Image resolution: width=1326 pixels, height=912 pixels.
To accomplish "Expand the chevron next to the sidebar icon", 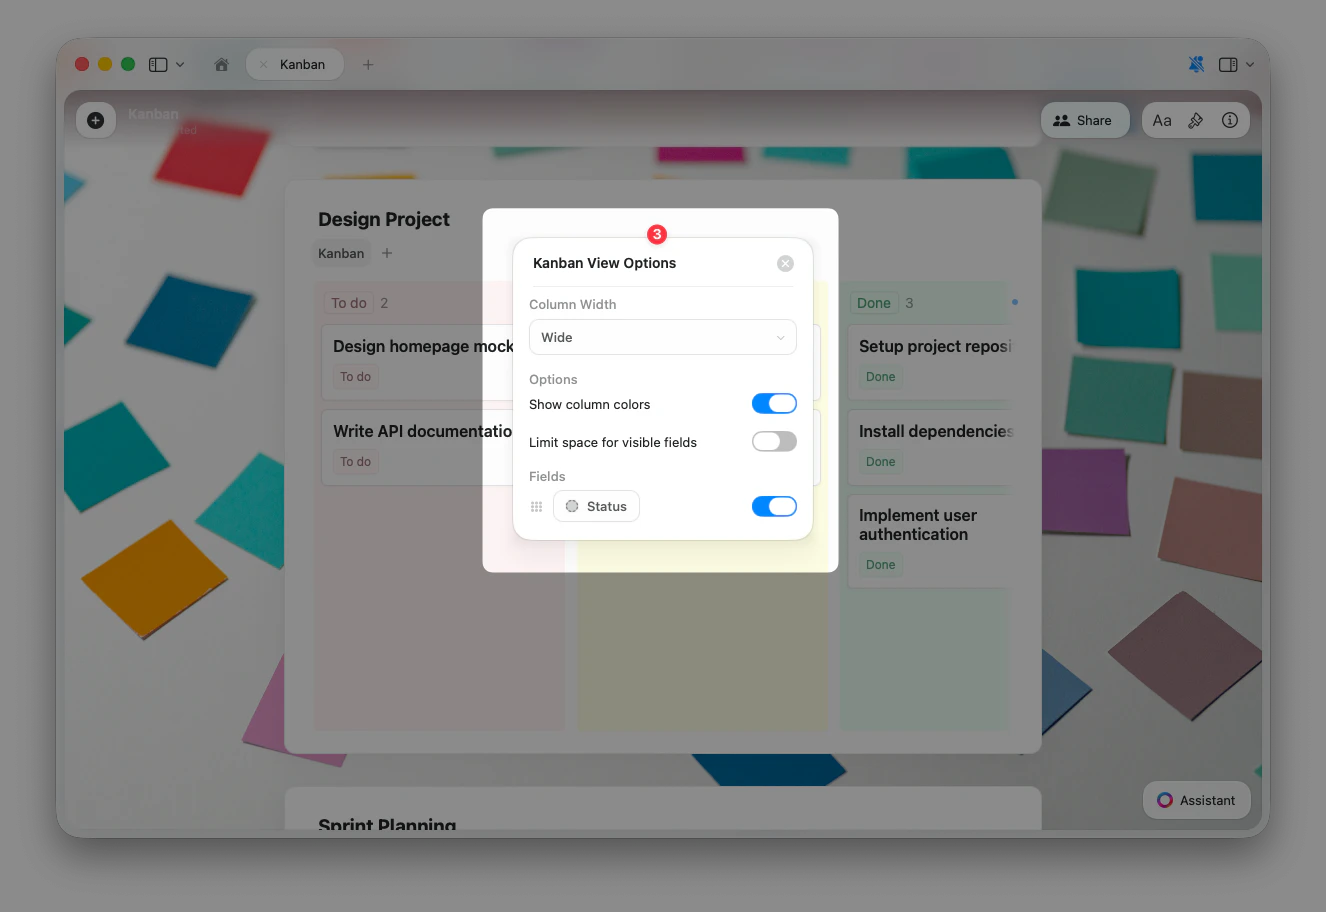I will pos(181,64).
